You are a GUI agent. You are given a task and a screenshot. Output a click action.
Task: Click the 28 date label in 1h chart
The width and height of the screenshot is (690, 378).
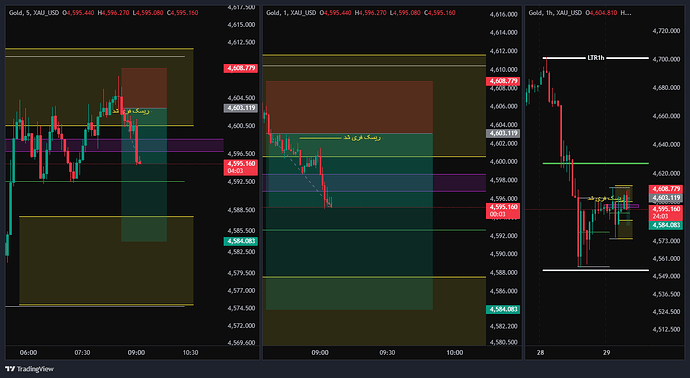coord(540,352)
